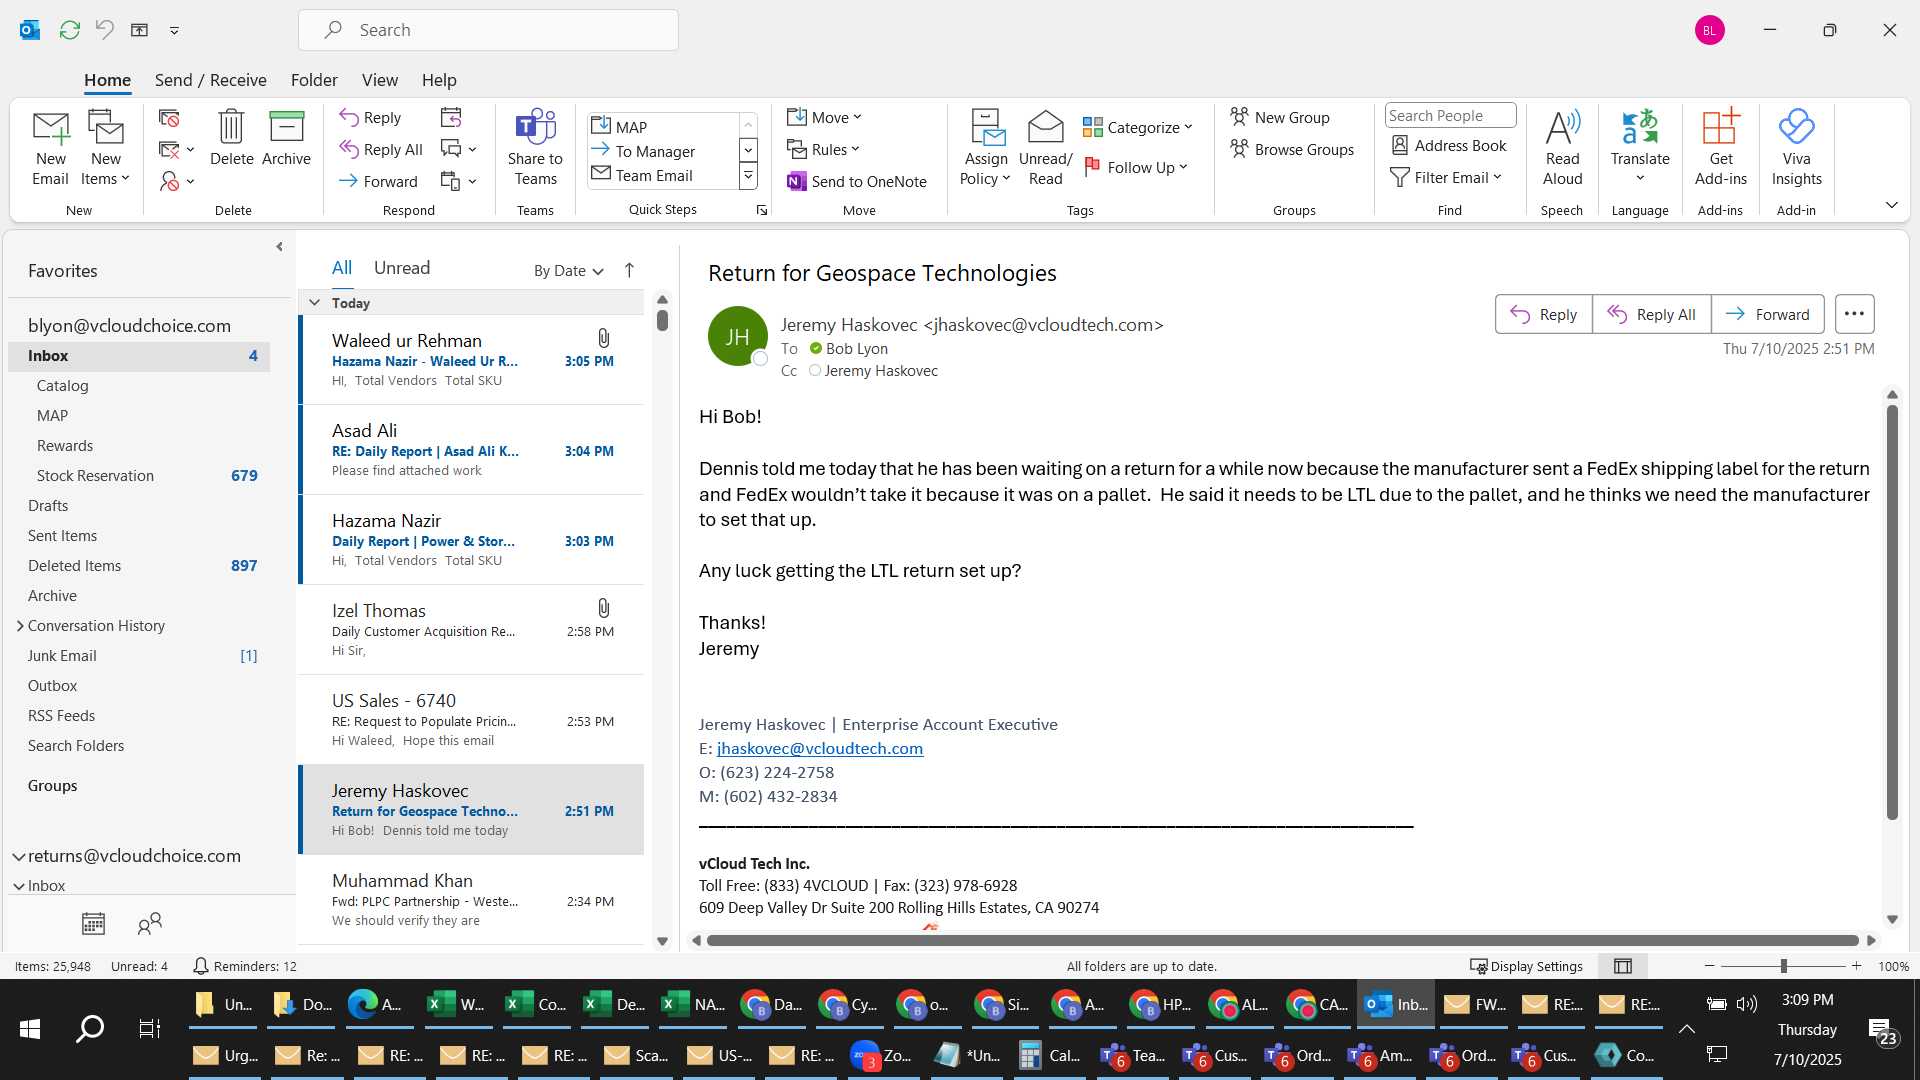Screen dimensions: 1920x1080
Task: Open the Categorize dropdown
Action: pyautogui.click(x=1137, y=127)
